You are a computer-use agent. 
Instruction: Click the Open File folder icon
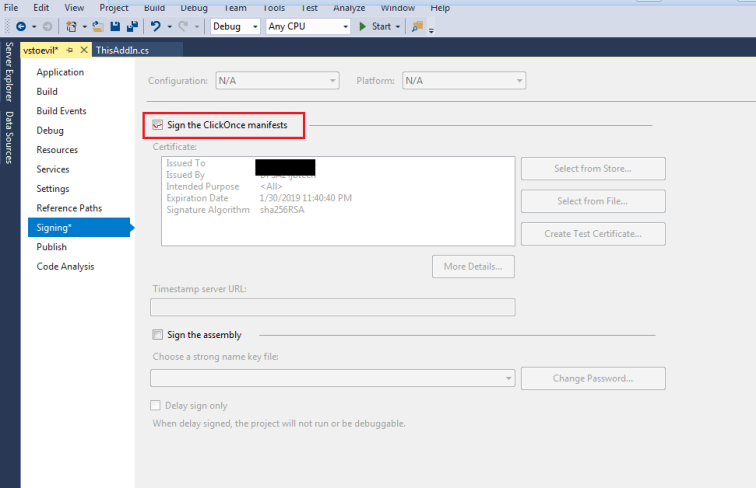(x=98, y=27)
